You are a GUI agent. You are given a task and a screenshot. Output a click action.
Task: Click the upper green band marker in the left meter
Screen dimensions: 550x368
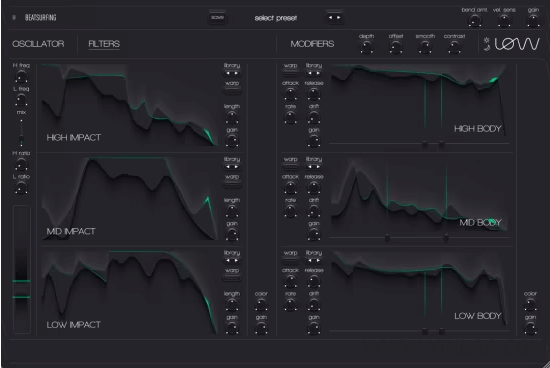[x=21, y=281]
